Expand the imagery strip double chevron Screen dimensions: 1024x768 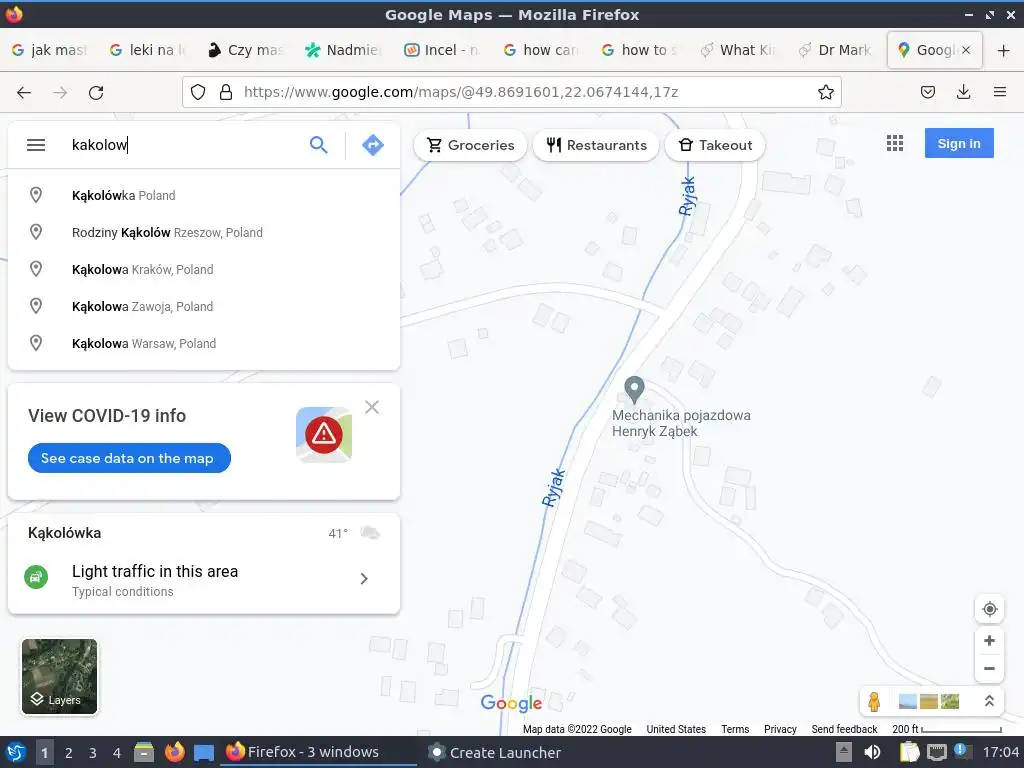989,701
